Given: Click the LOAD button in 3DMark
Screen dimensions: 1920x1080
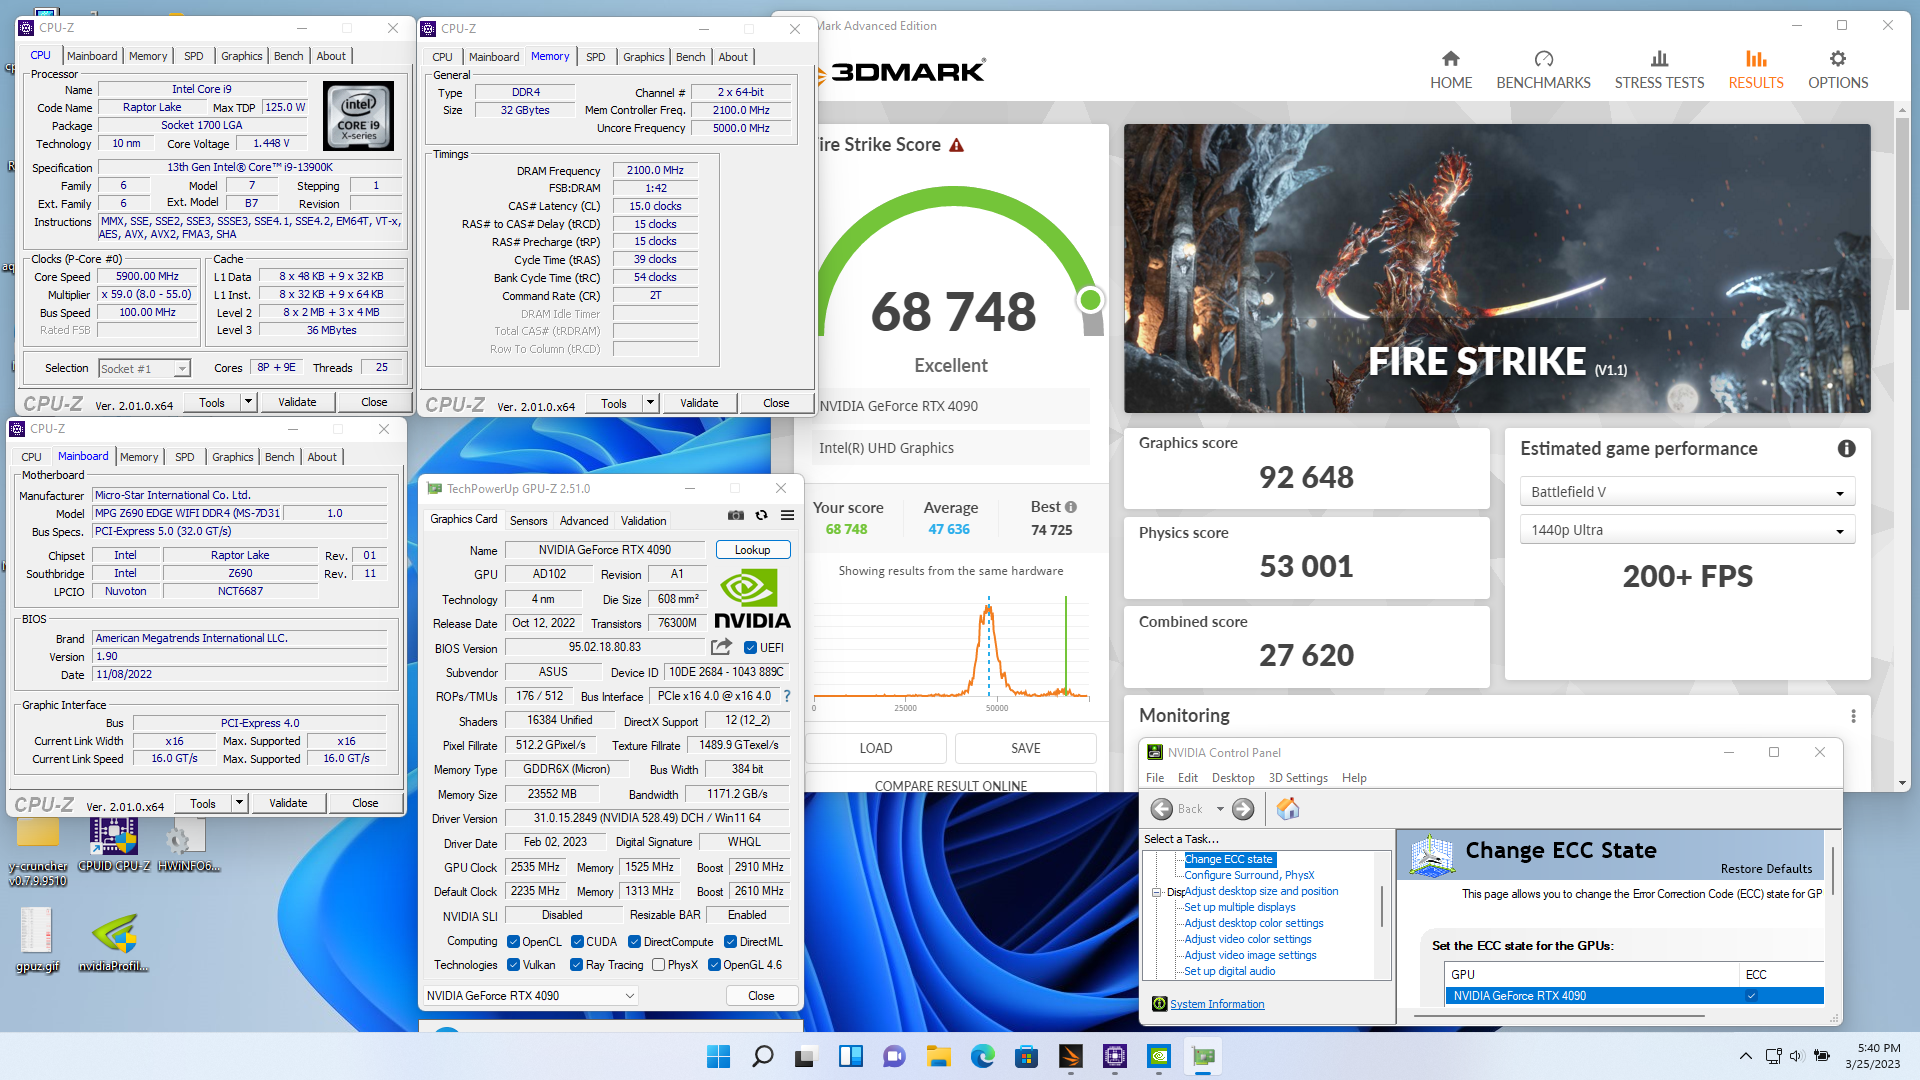Looking at the screenshot, I should (x=876, y=748).
